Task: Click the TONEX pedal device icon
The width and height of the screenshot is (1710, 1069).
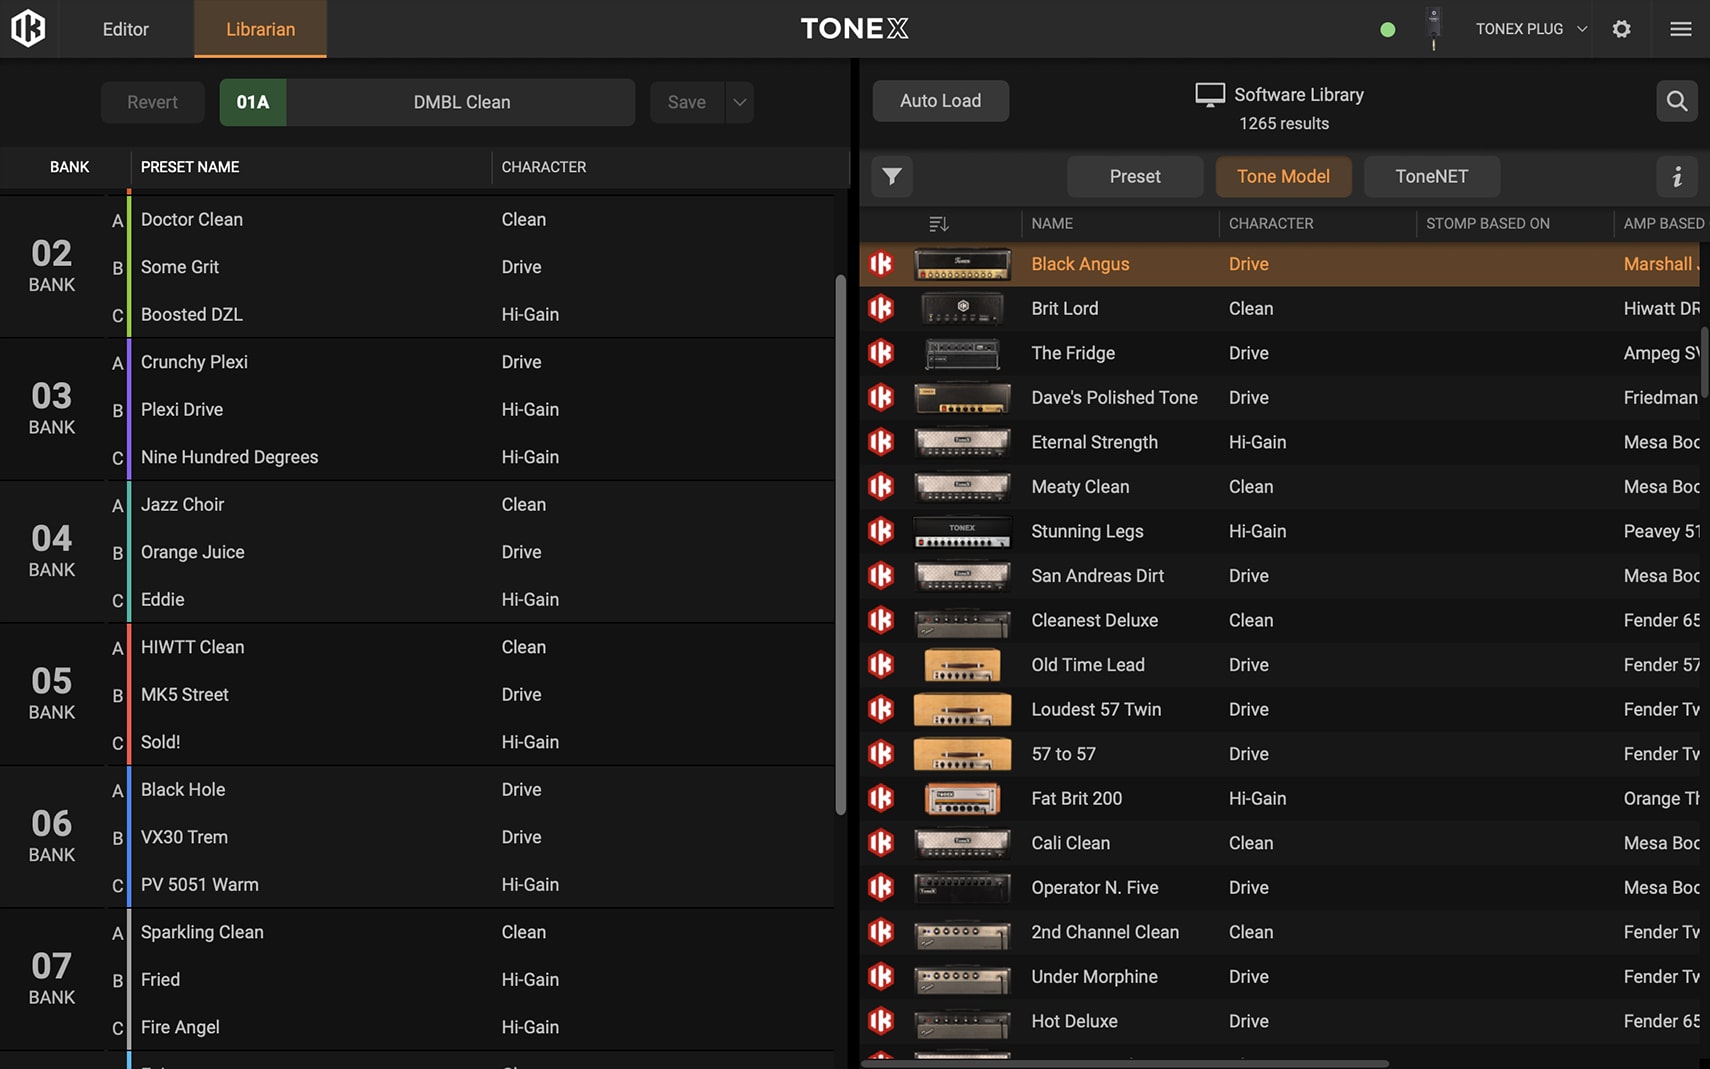Action: coord(1433,28)
